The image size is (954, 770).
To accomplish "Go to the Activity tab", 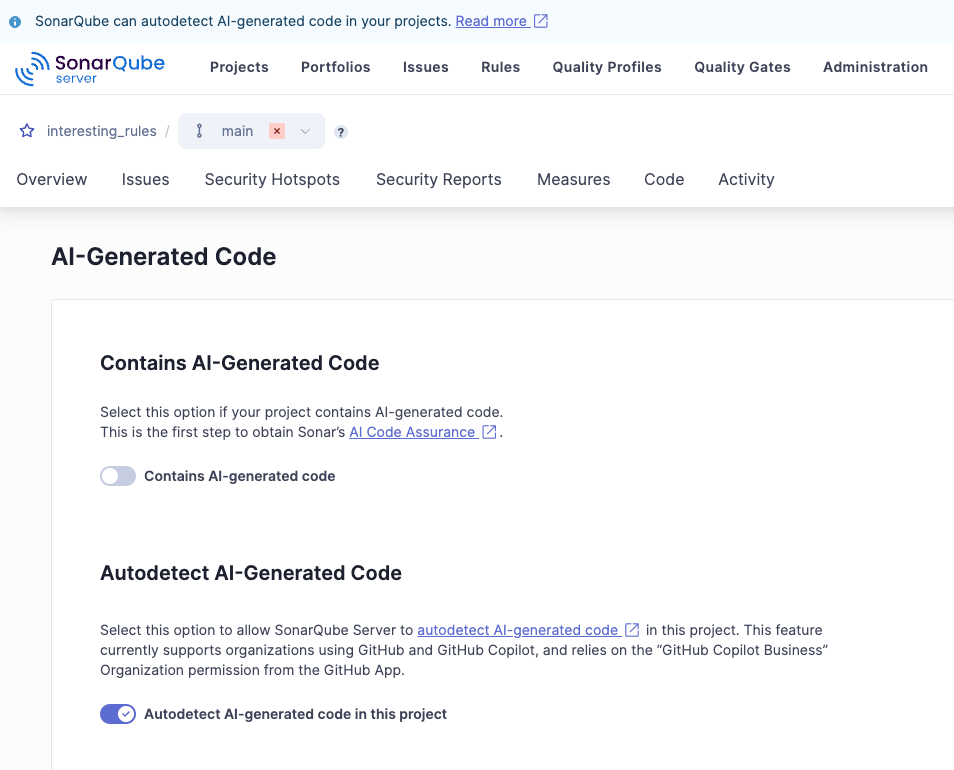I will [746, 179].
